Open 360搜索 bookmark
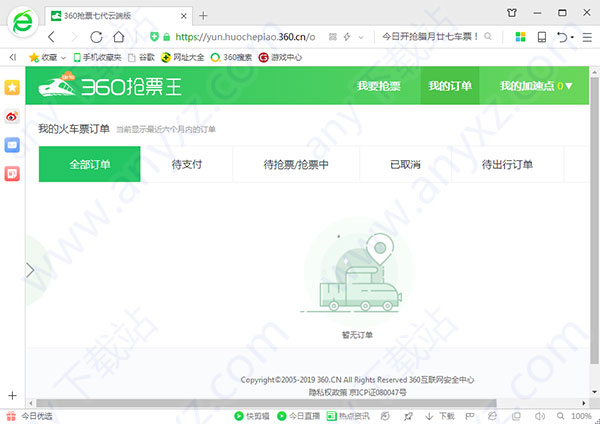This screenshot has width=600, height=424. 231,57
